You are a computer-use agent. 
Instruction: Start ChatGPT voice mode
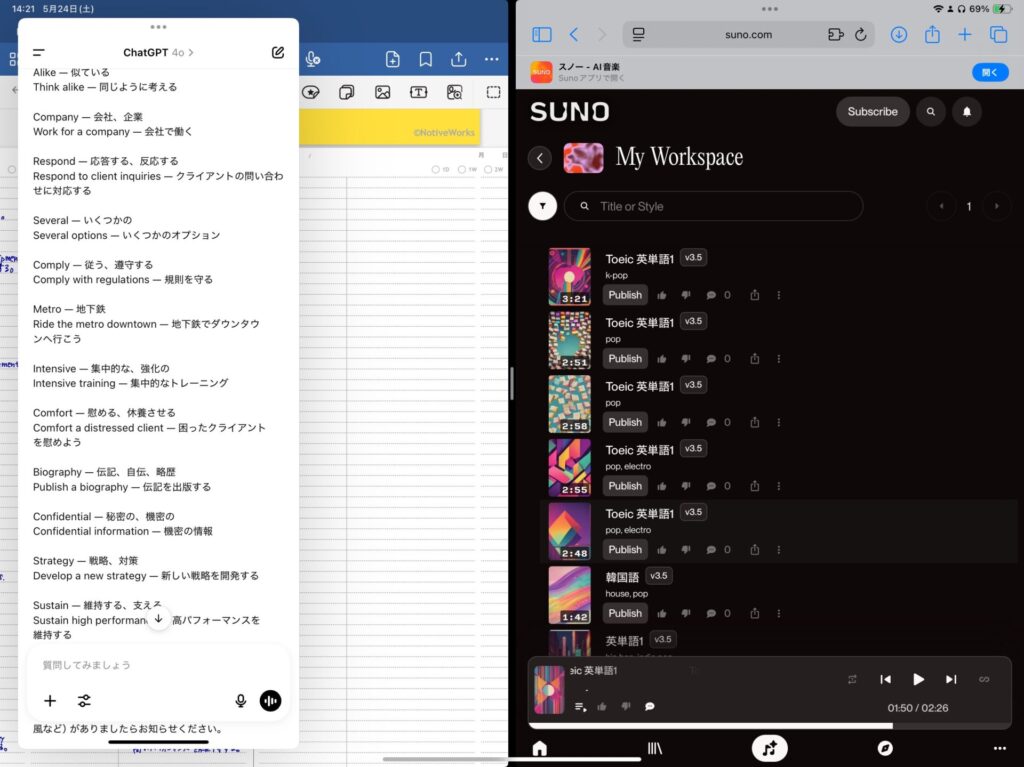click(270, 701)
